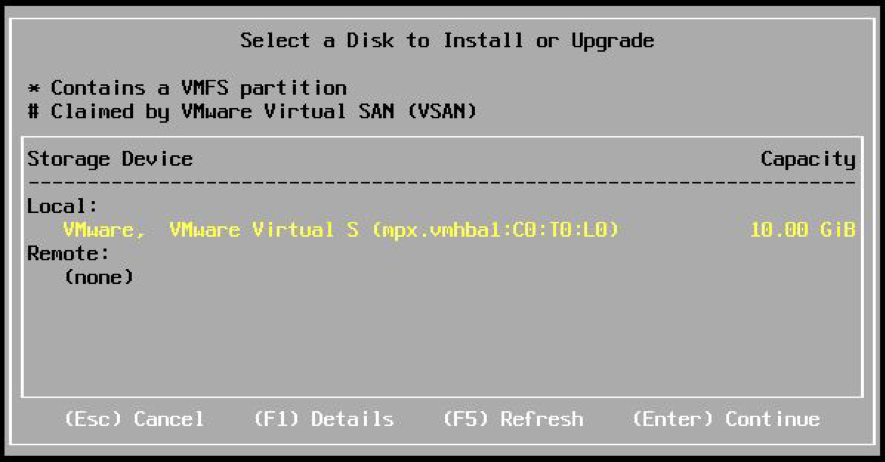Click the mpx.vmhba1:C0:T0:L0 device identifier
This screenshot has width=885, height=462.
coord(496,230)
